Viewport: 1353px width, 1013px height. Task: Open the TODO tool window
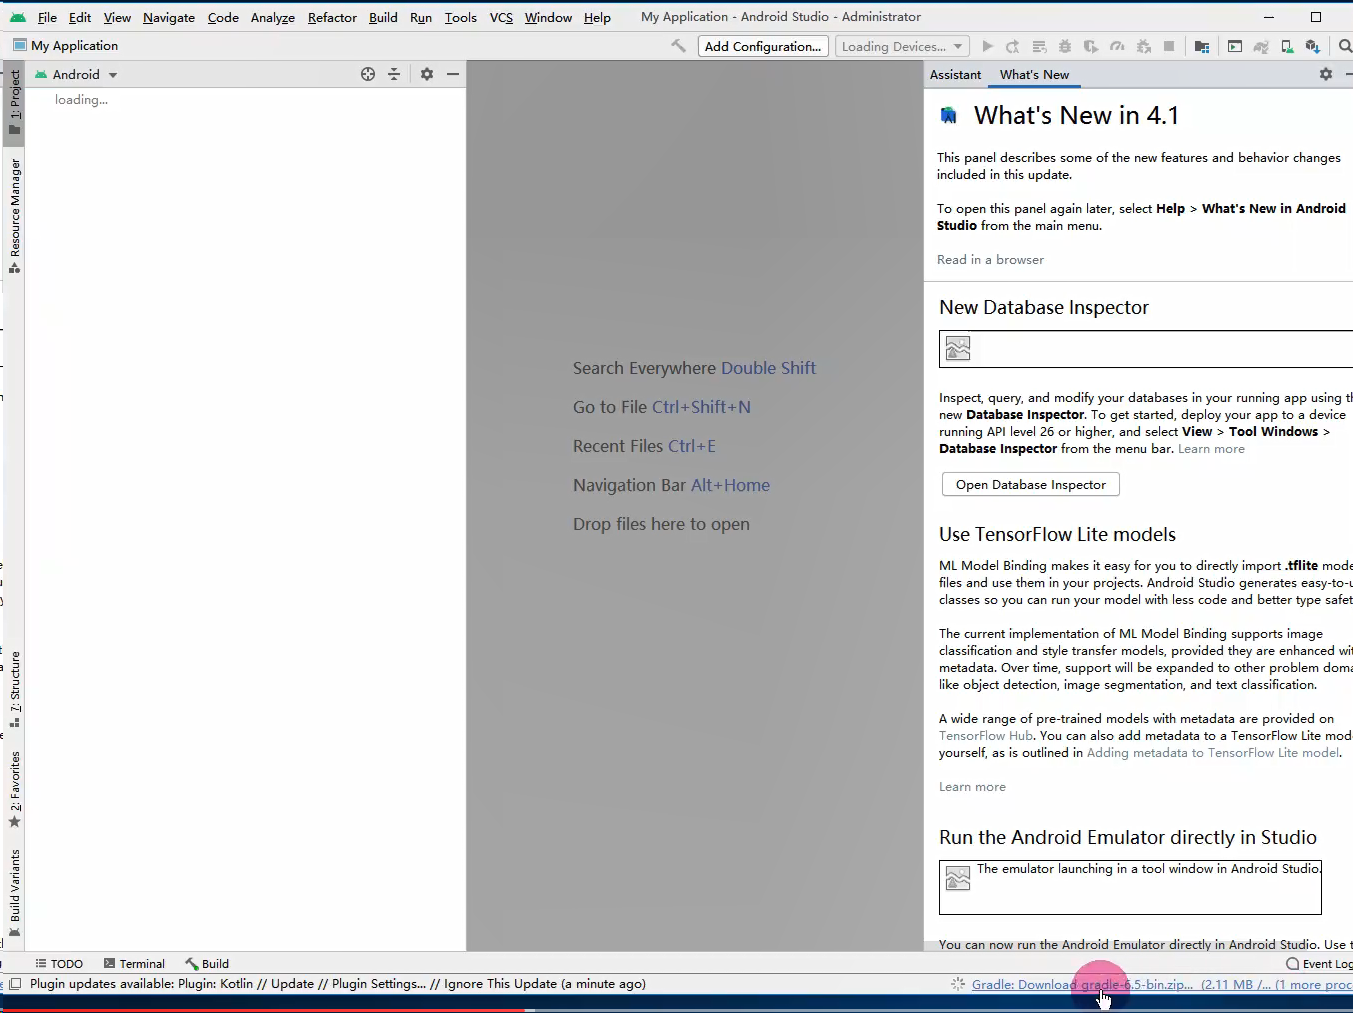(x=59, y=963)
